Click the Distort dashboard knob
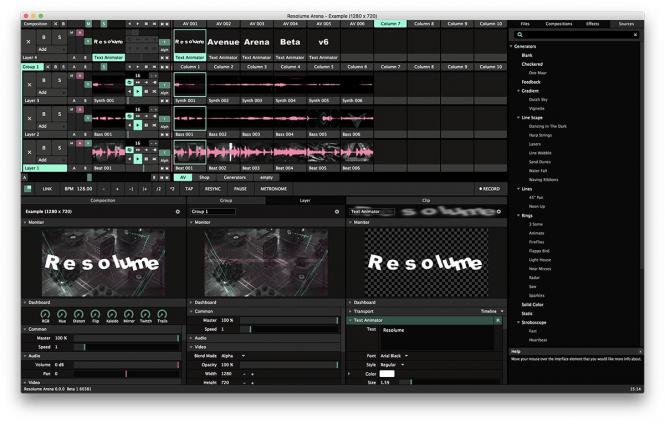 [x=79, y=314]
